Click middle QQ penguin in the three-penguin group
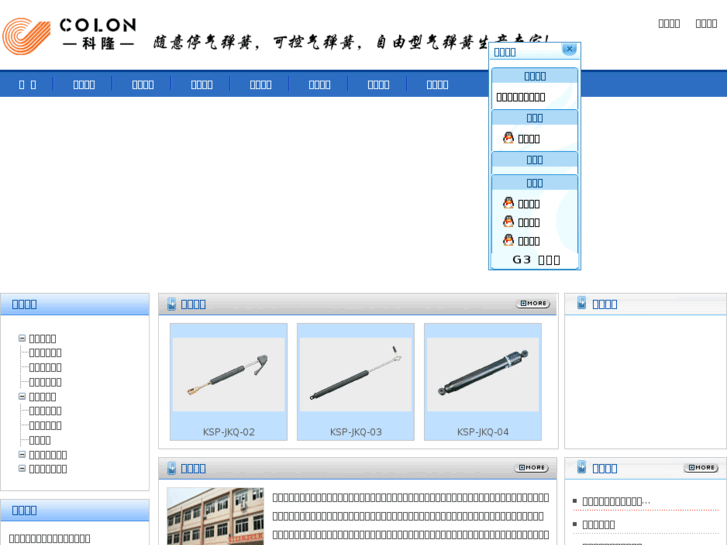 click(x=509, y=221)
